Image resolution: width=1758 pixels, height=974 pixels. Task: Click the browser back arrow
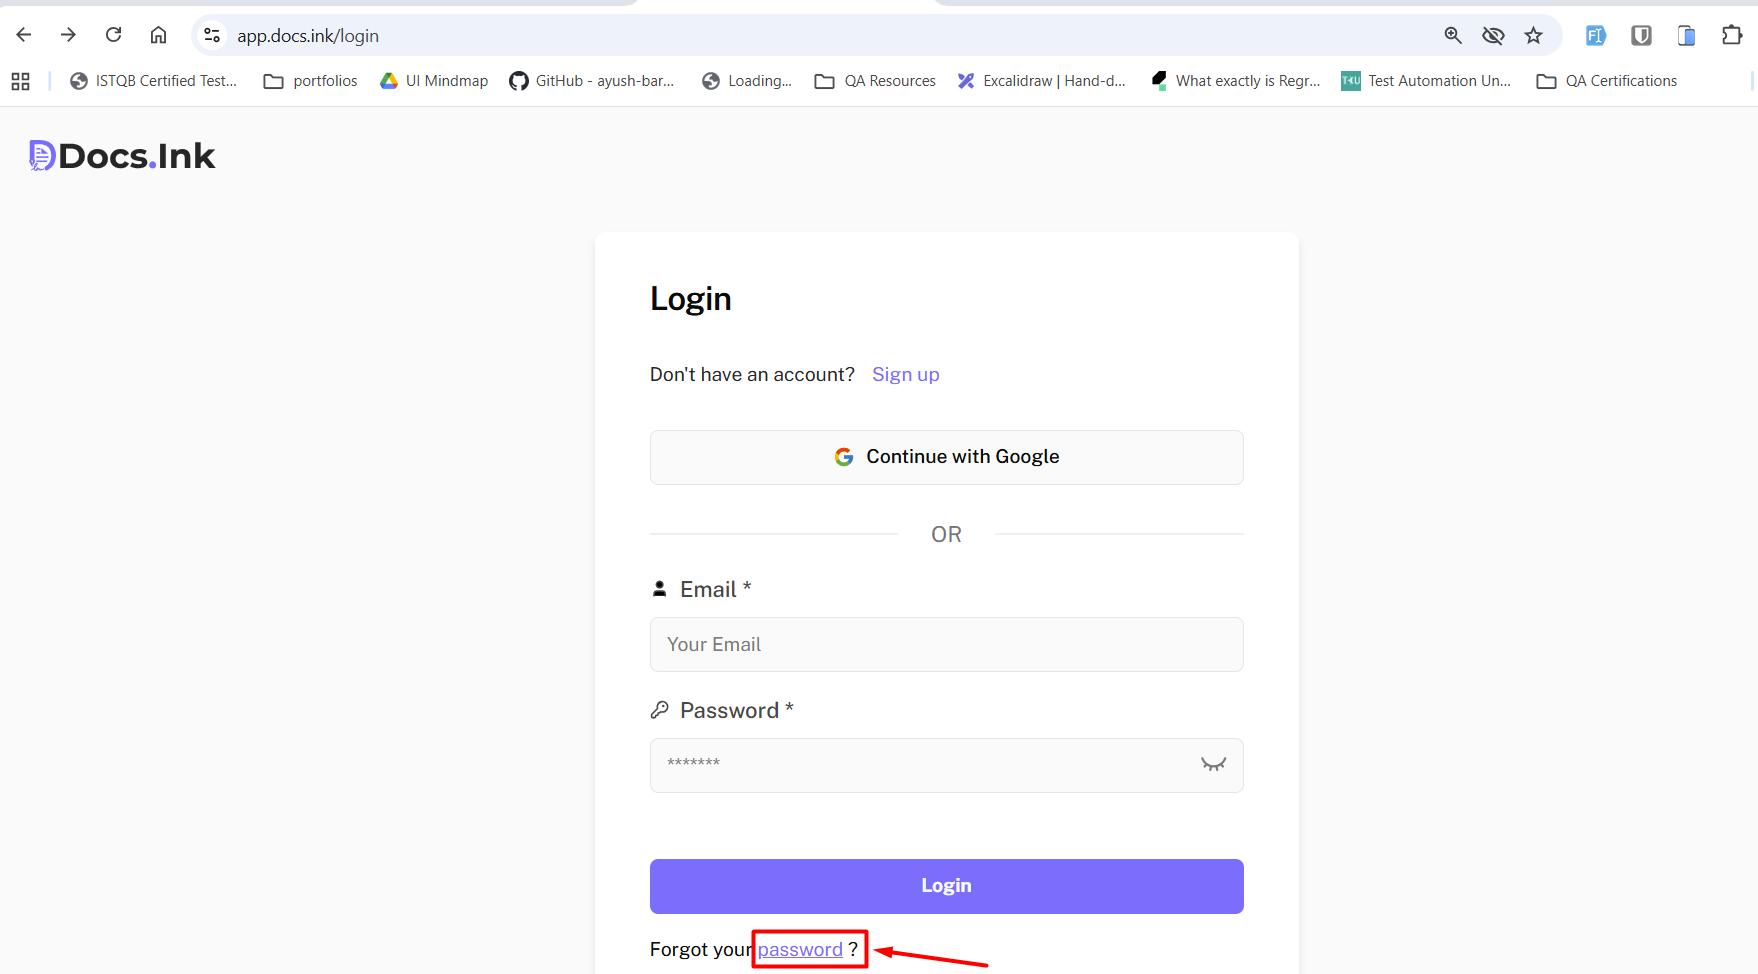coord(24,35)
